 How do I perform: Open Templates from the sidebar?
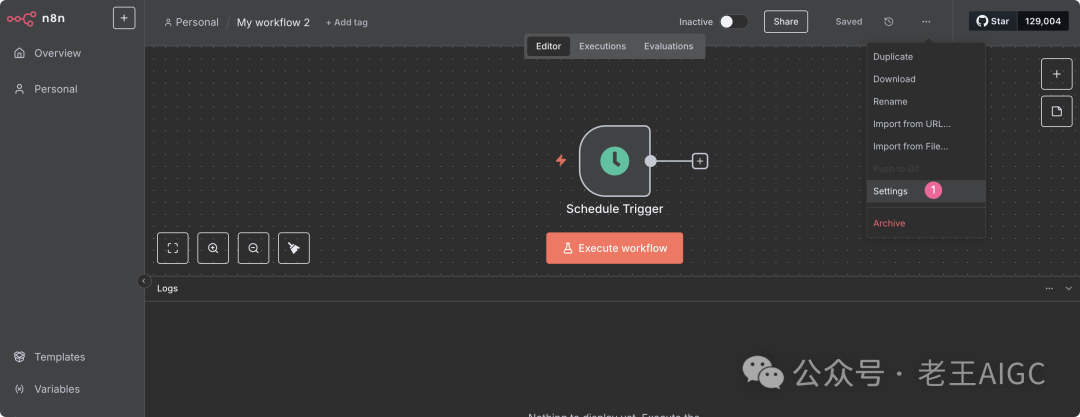pos(50,357)
